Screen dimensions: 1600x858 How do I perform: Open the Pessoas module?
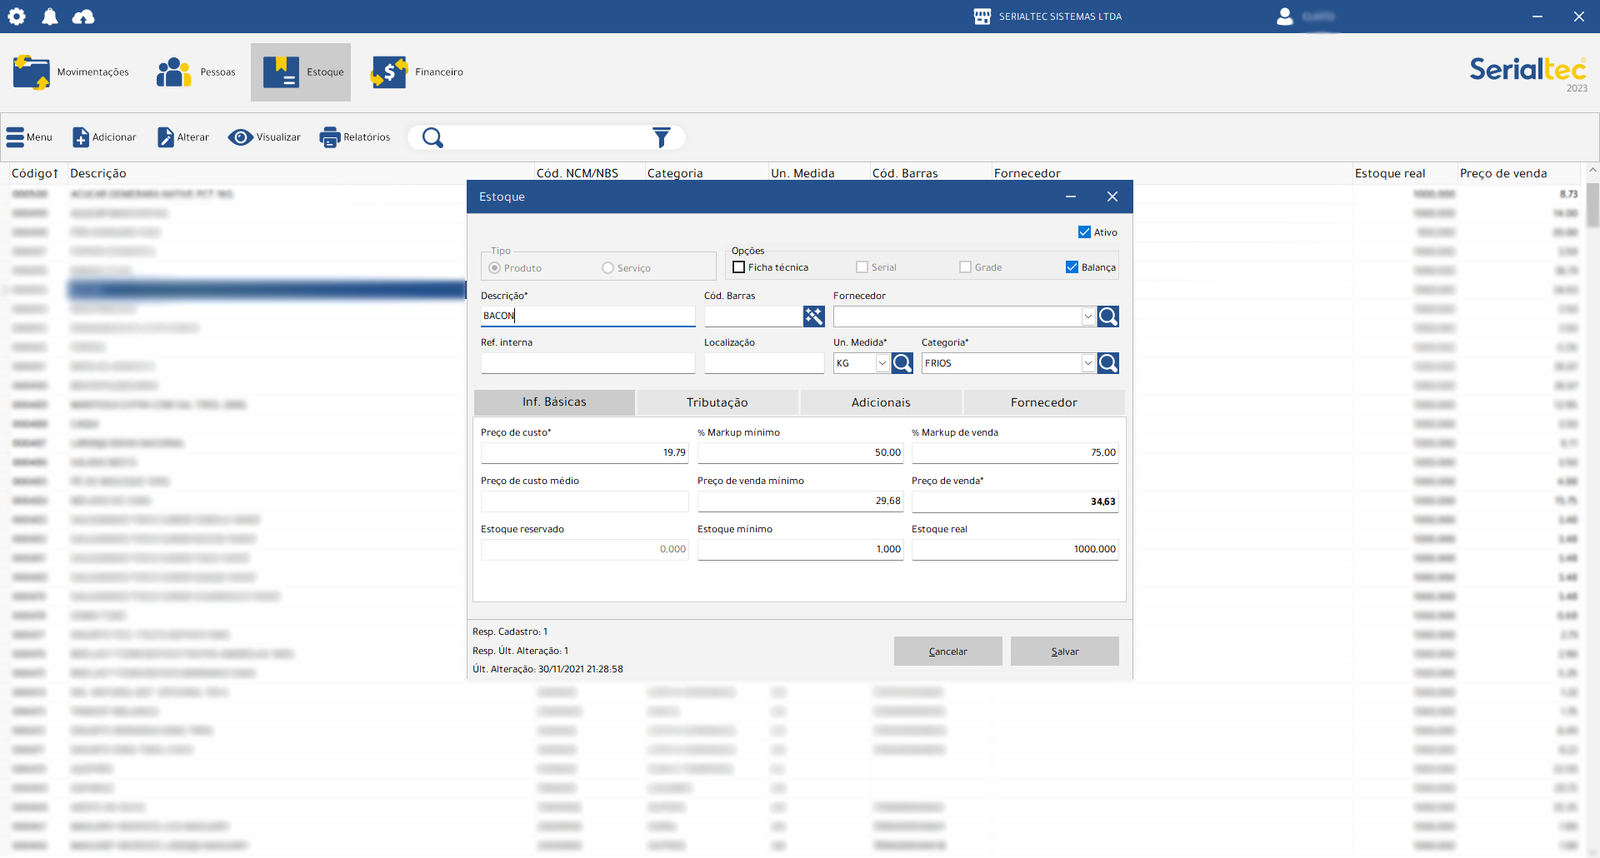(196, 72)
